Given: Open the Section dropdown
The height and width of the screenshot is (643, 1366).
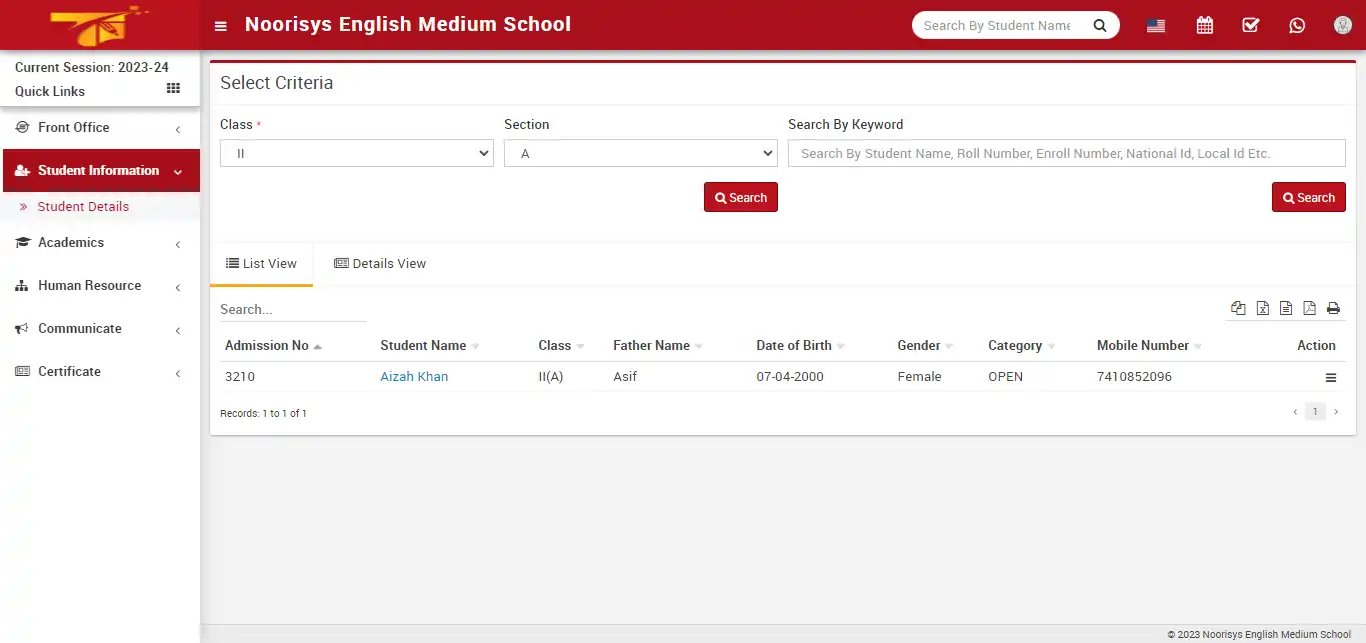Looking at the screenshot, I should (x=640, y=153).
